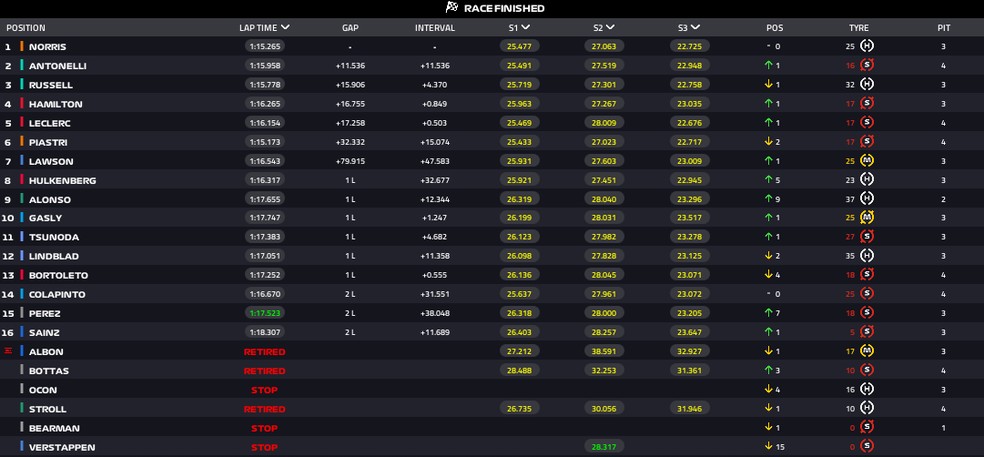Click Bottas S1 time 28.488
Screen dimensions: 984x457
(x=519, y=370)
